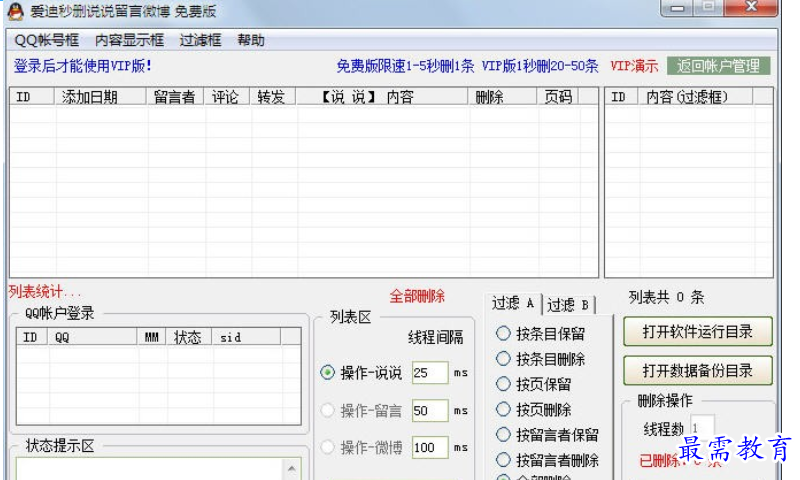Open the 帮助 menu
The image size is (800, 480).
click(251, 40)
